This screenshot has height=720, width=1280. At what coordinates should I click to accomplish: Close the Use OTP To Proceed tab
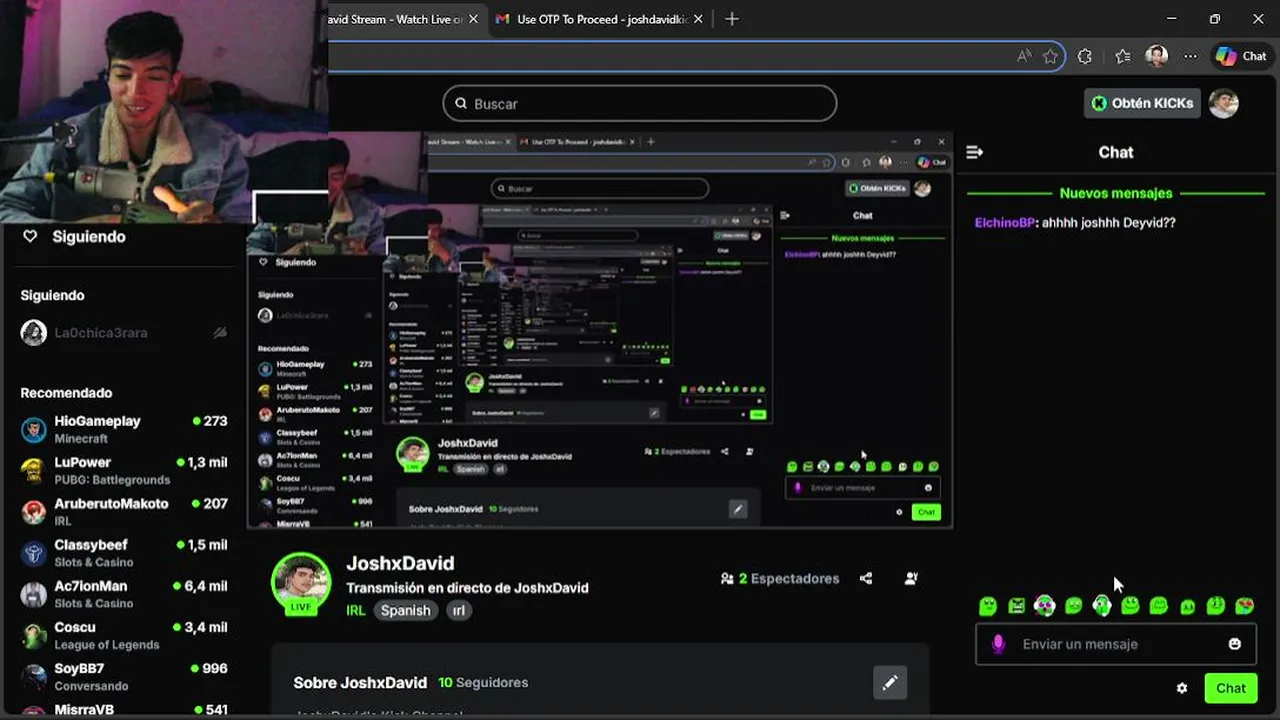click(698, 19)
